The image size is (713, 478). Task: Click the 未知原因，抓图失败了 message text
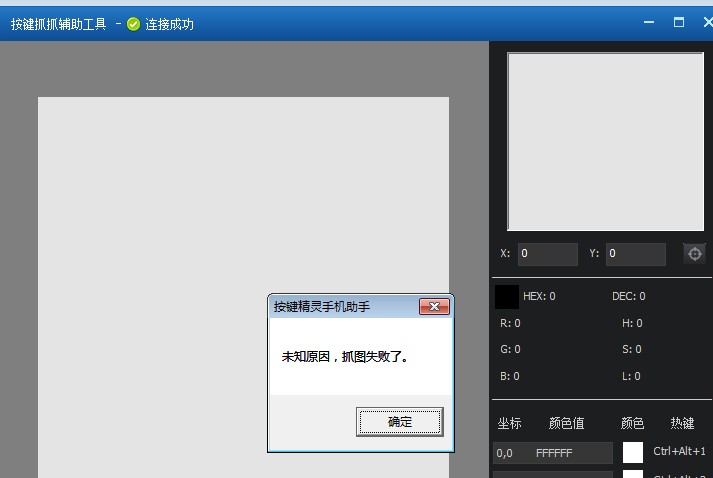[x=345, y=356]
